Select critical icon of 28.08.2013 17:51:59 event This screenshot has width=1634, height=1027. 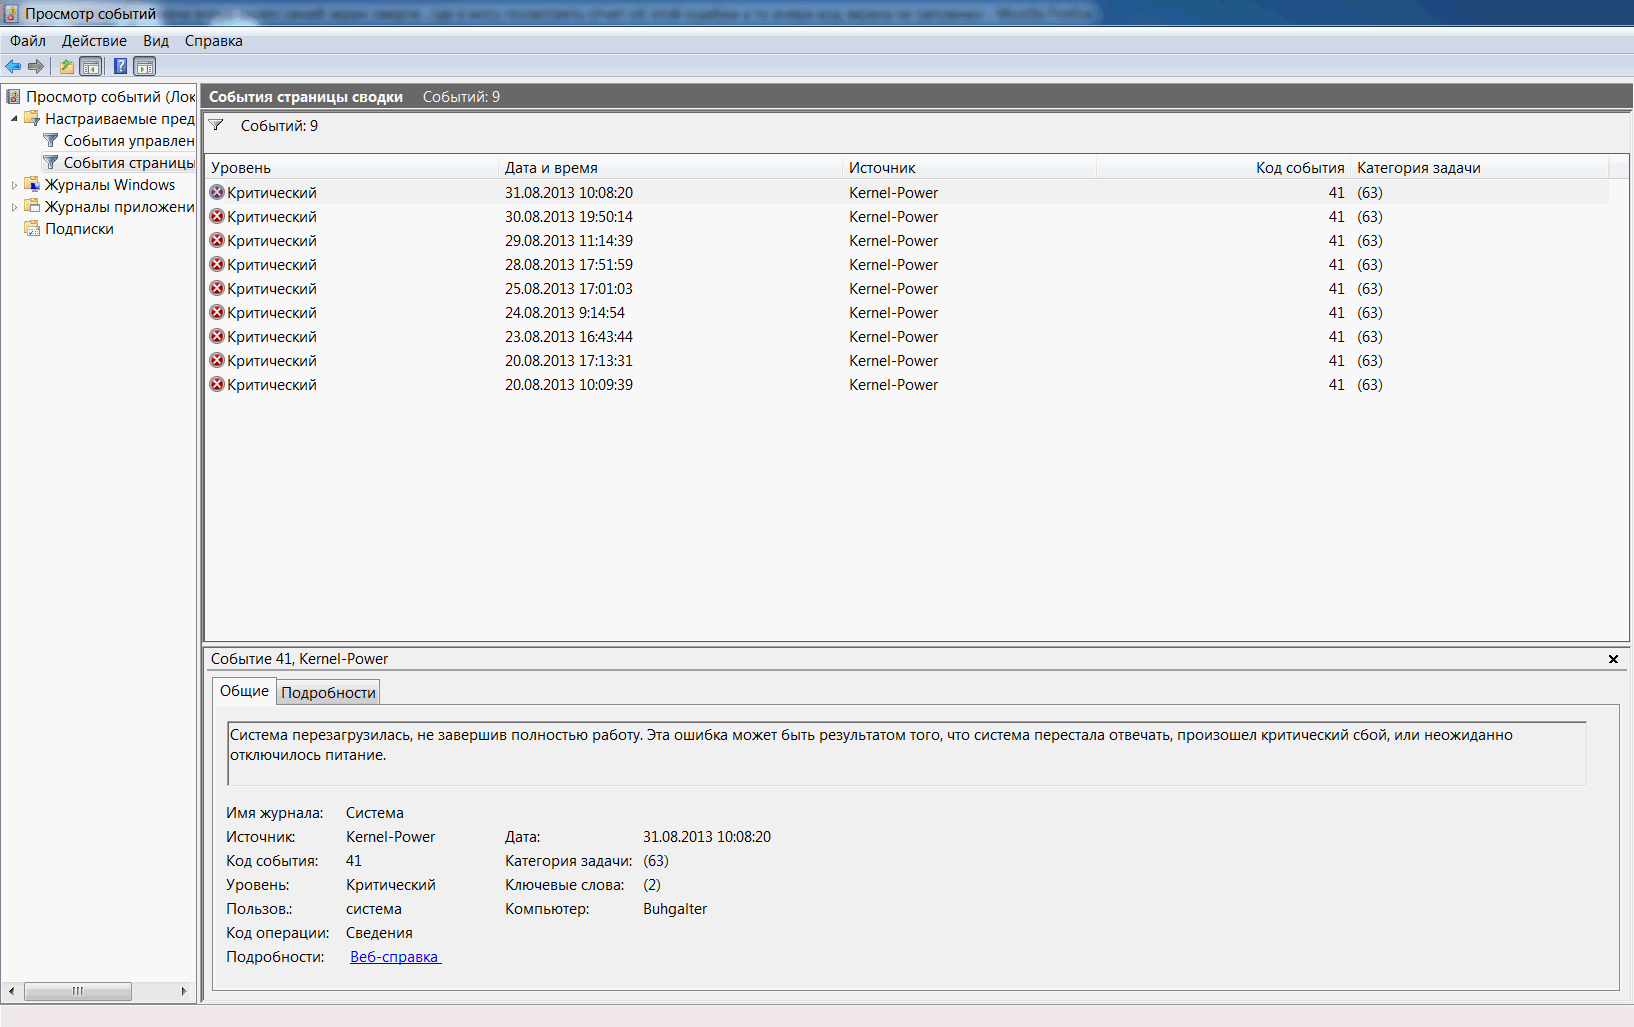217,265
